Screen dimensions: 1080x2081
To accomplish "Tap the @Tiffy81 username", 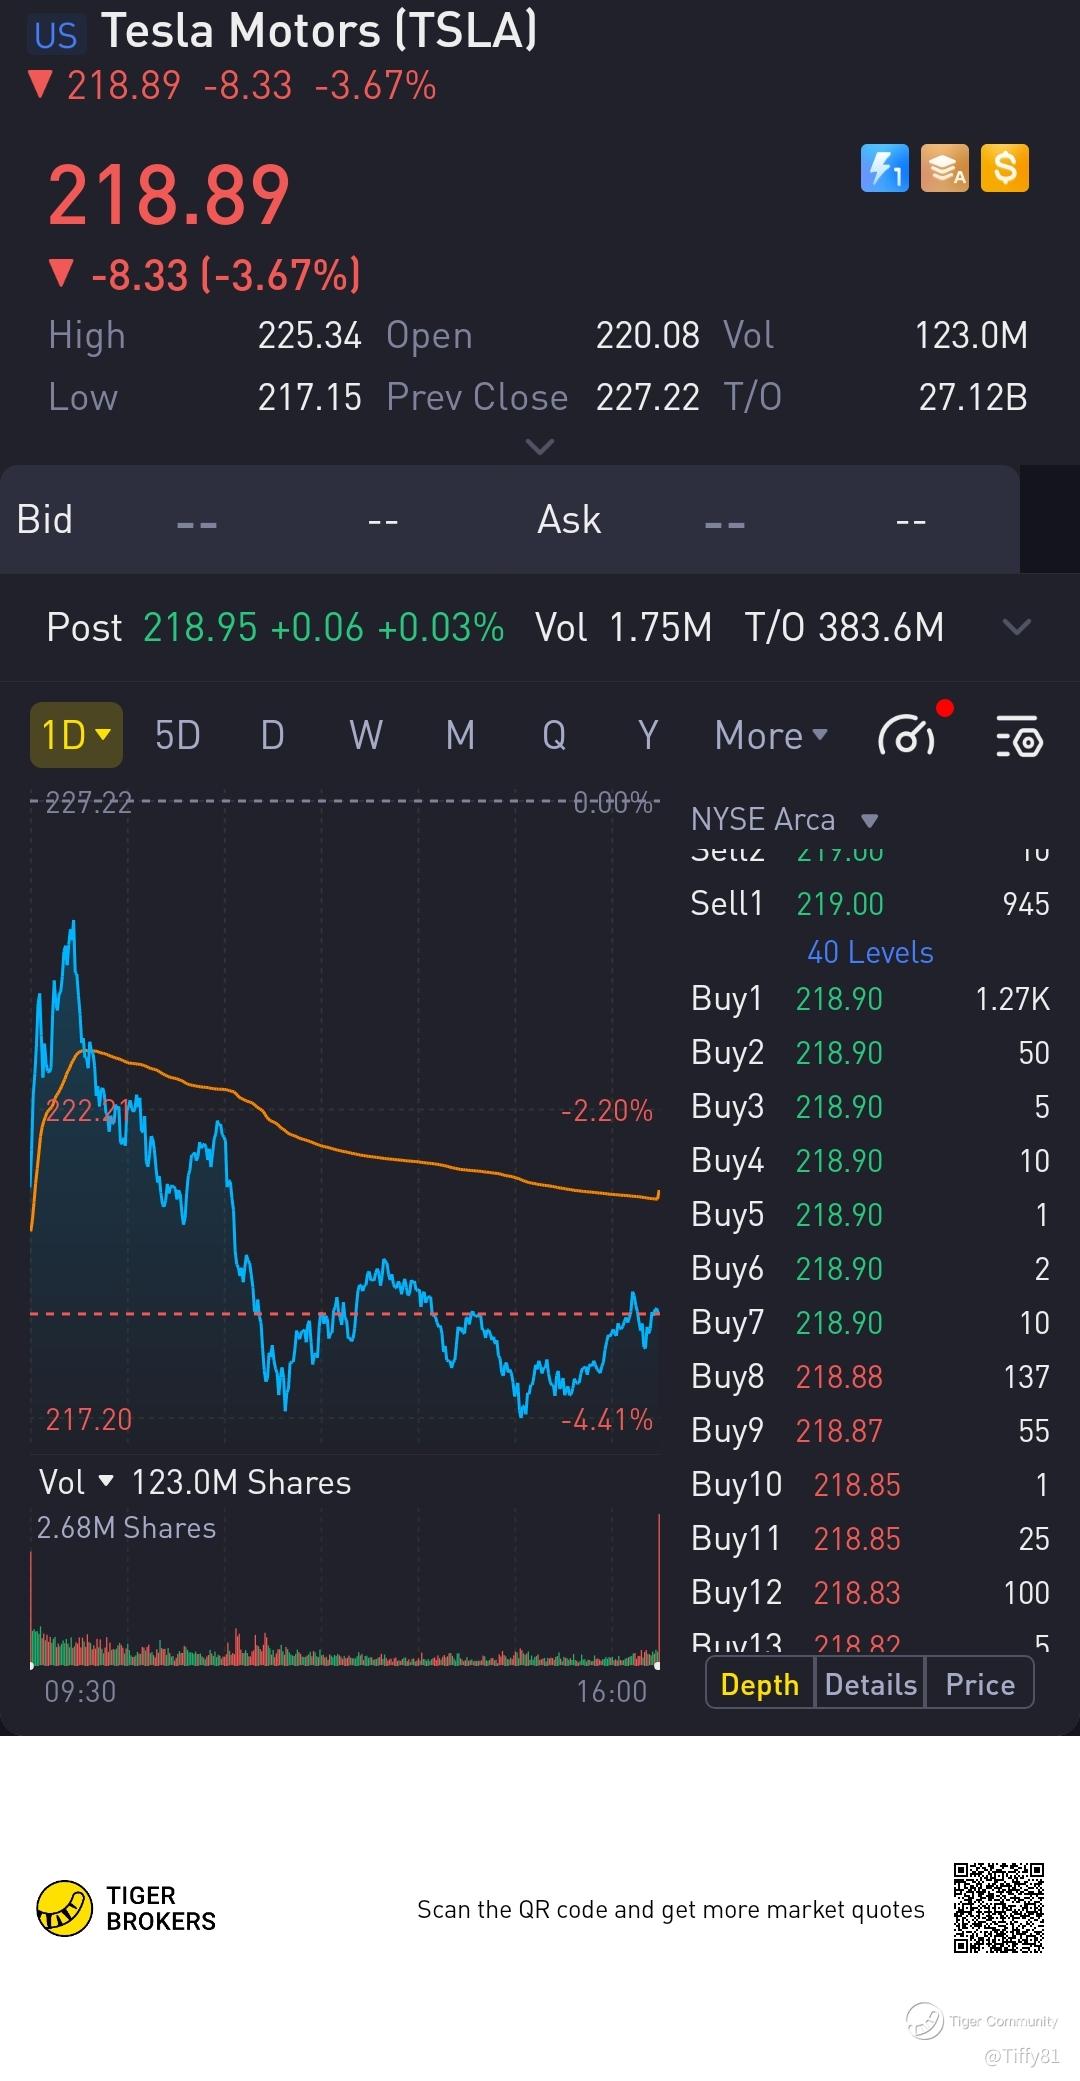I will pyautogui.click(x=1021, y=2056).
